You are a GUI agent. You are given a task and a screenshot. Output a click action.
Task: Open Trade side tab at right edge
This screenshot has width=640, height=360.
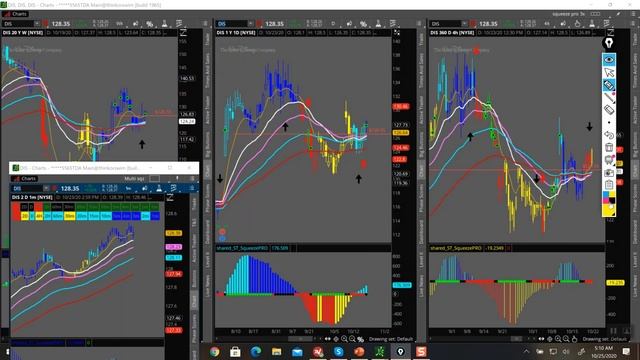point(635,40)
